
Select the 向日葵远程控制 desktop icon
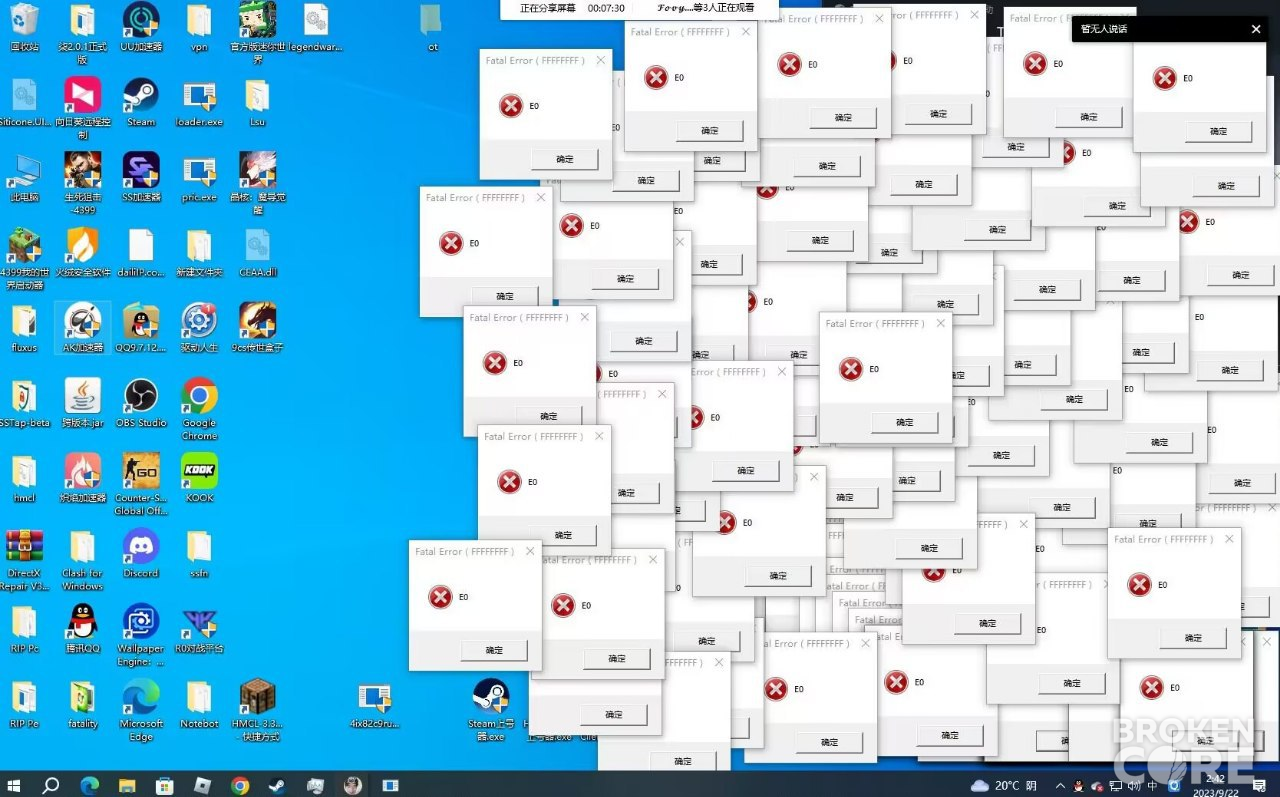click(x=82, y=108)
